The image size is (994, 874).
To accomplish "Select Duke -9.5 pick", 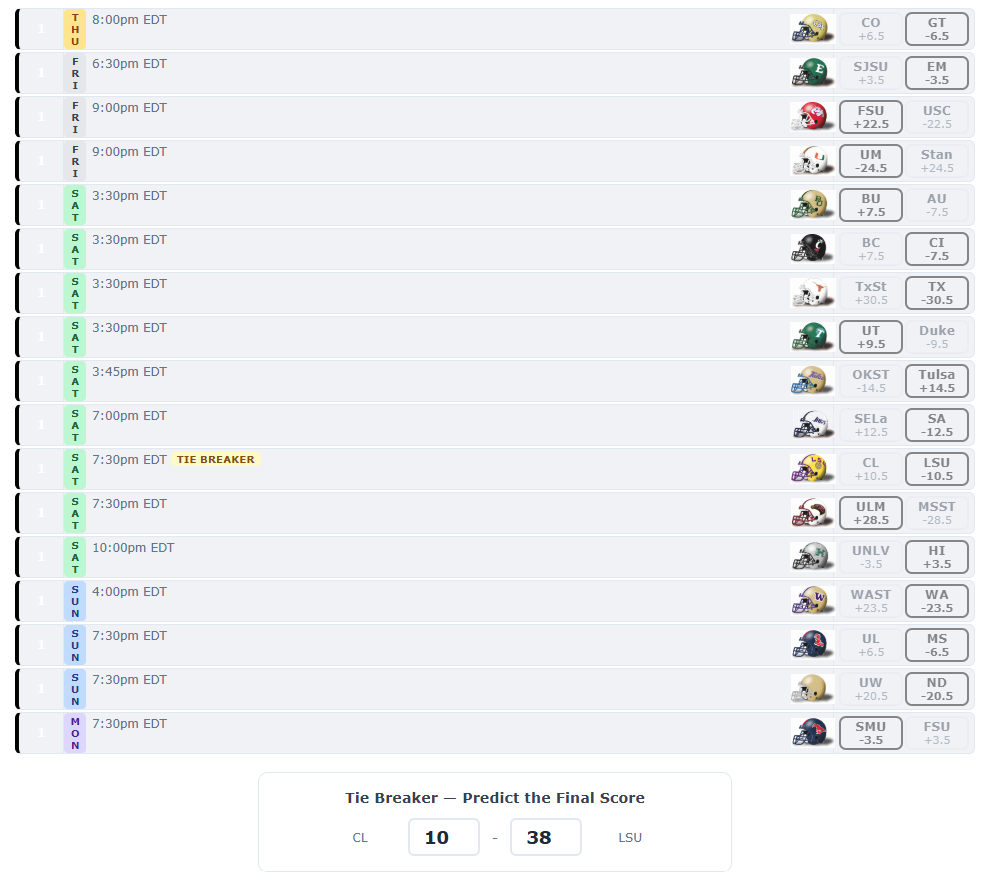I will 937,337.
